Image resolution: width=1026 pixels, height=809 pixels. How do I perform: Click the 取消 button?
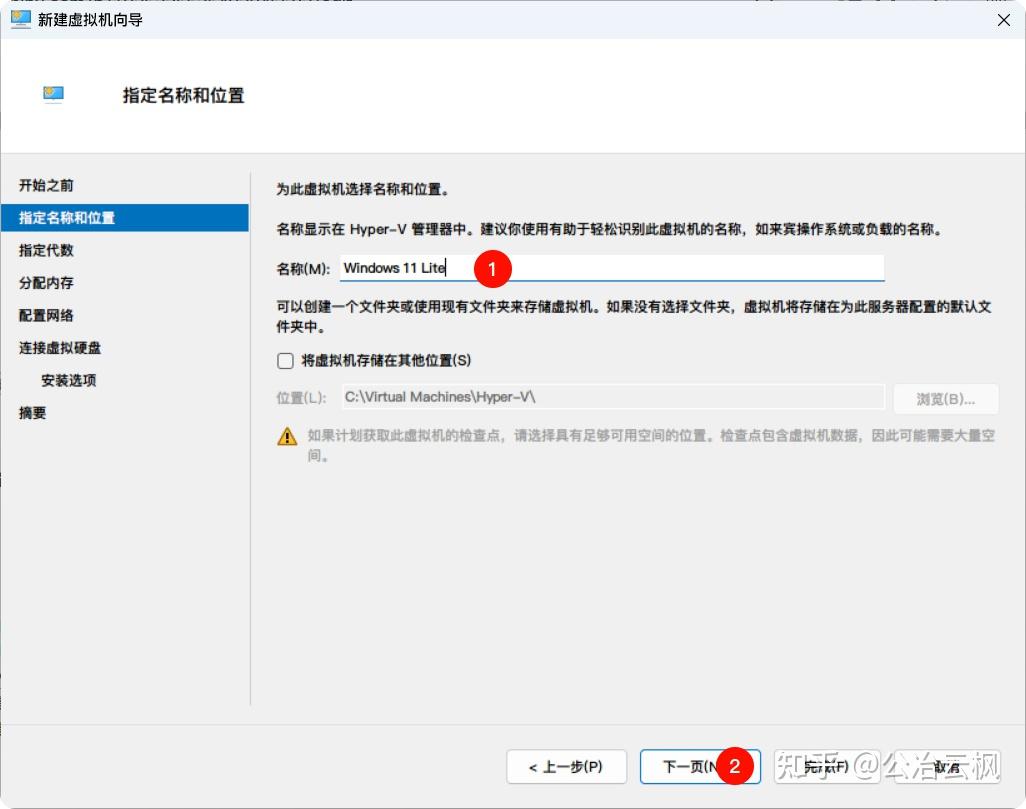coord(944,767)
